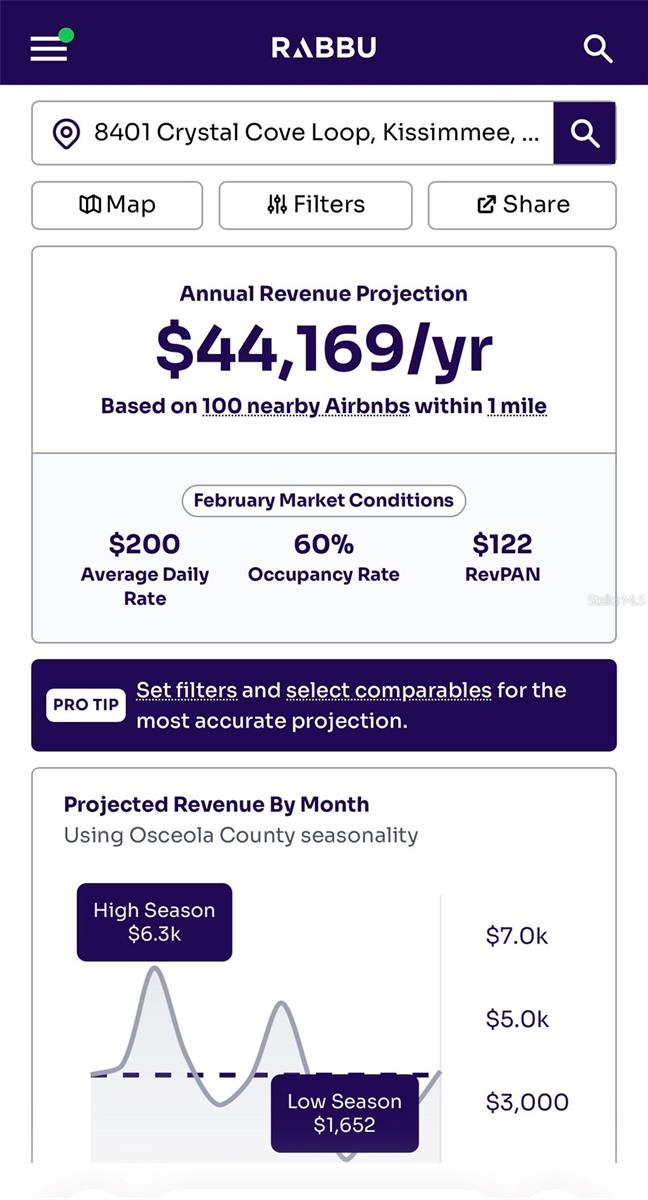Click the $44,169/yr revenue figure
The width and height of the screenshot is (648, 1200).
(324, 349)
